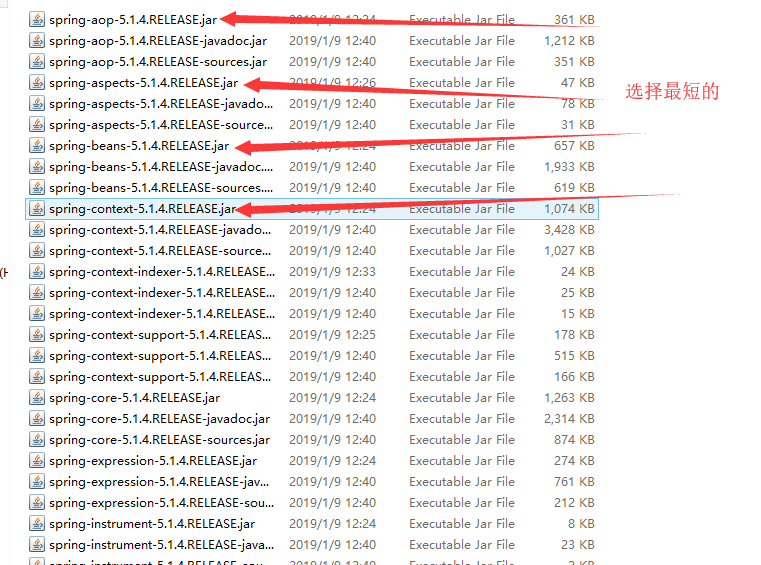Click the icon of the 24 KB spring-context-indexer jar

[x=37, y=272]
